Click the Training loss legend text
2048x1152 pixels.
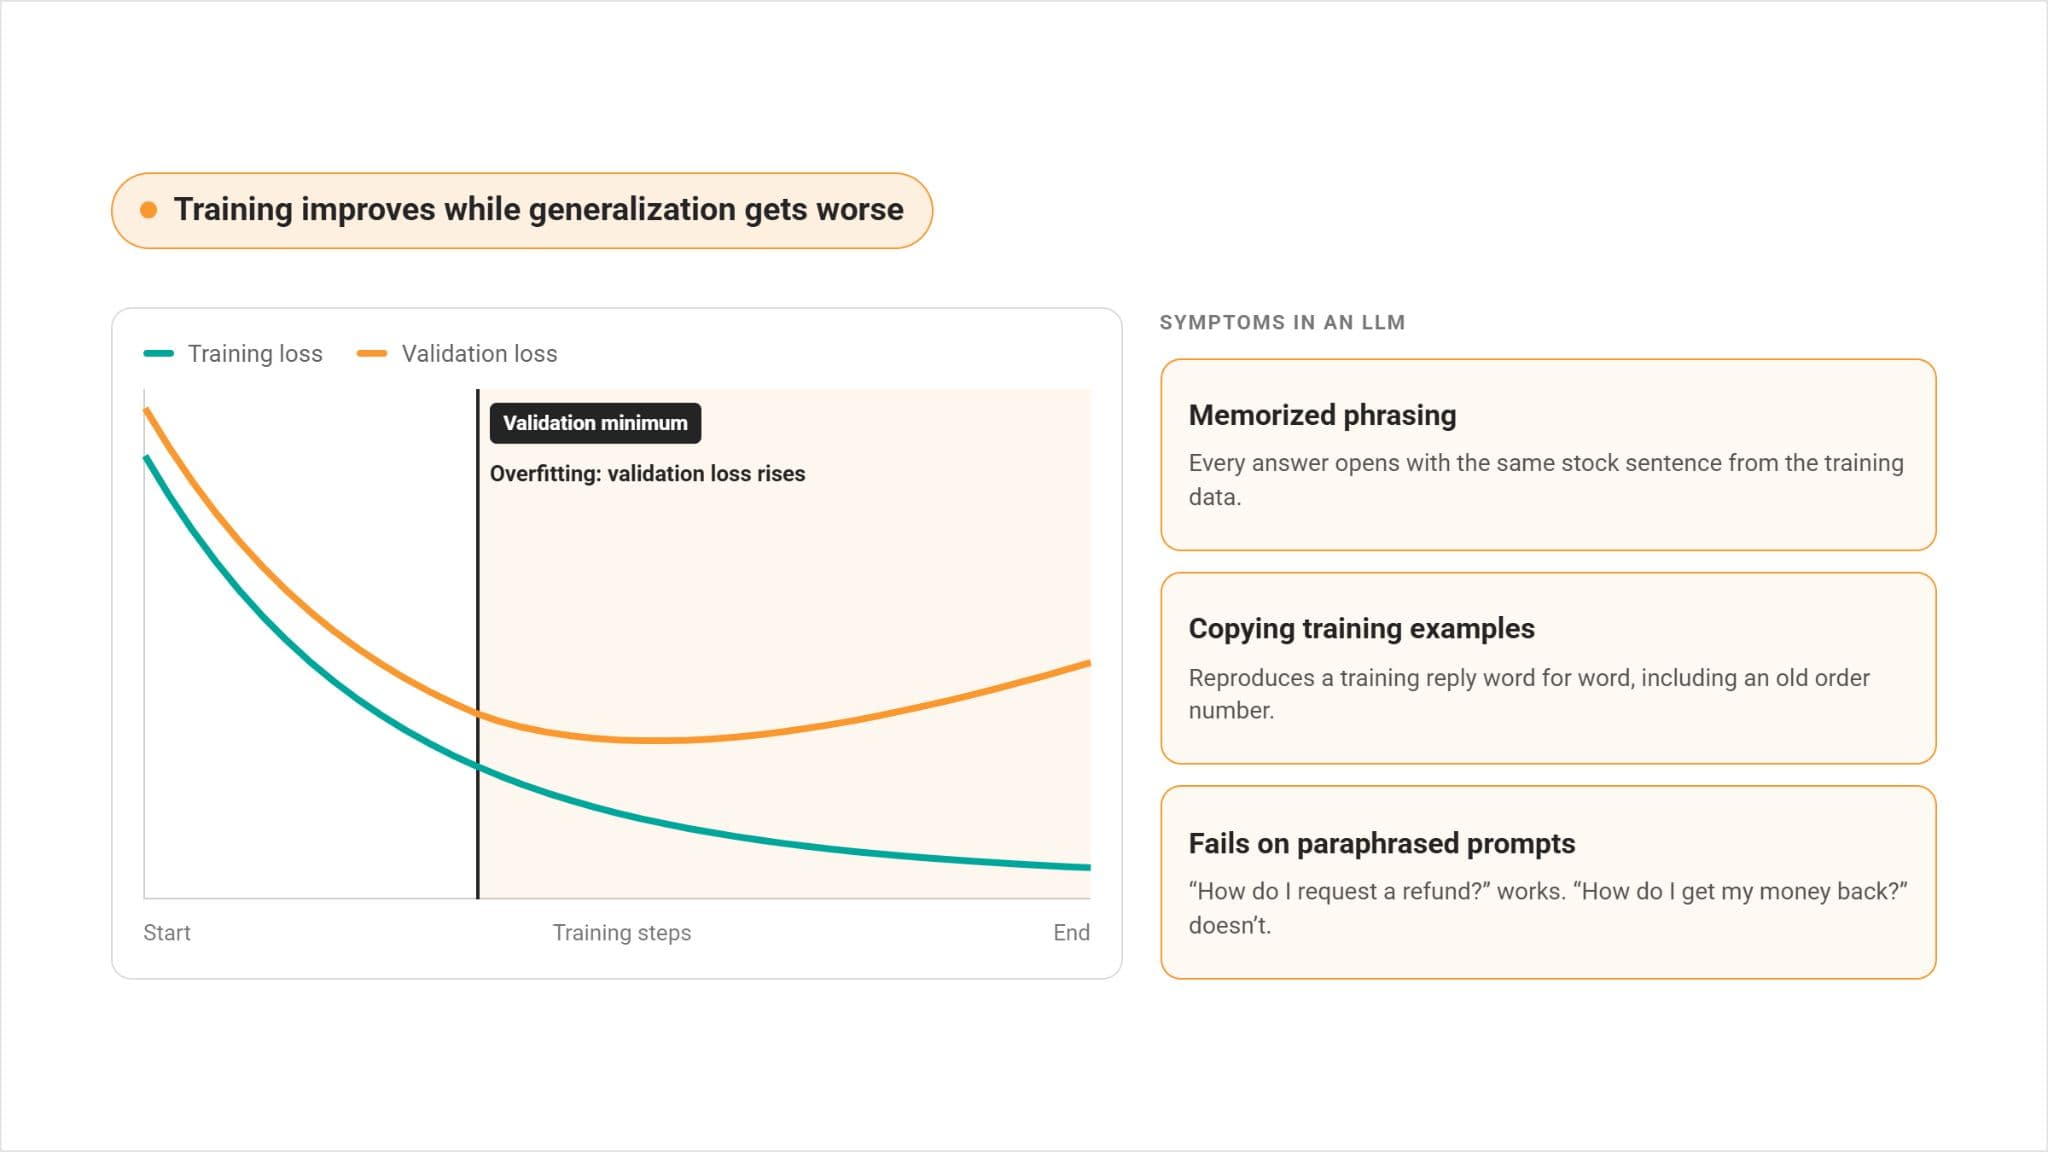[x=255, y=353]
